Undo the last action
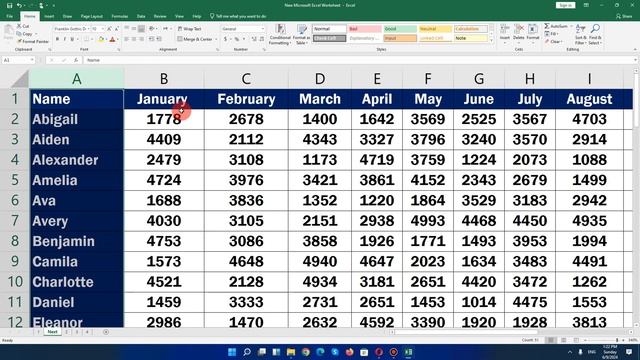640x360 pixels. pyautogui.click(x=19, y=5)
